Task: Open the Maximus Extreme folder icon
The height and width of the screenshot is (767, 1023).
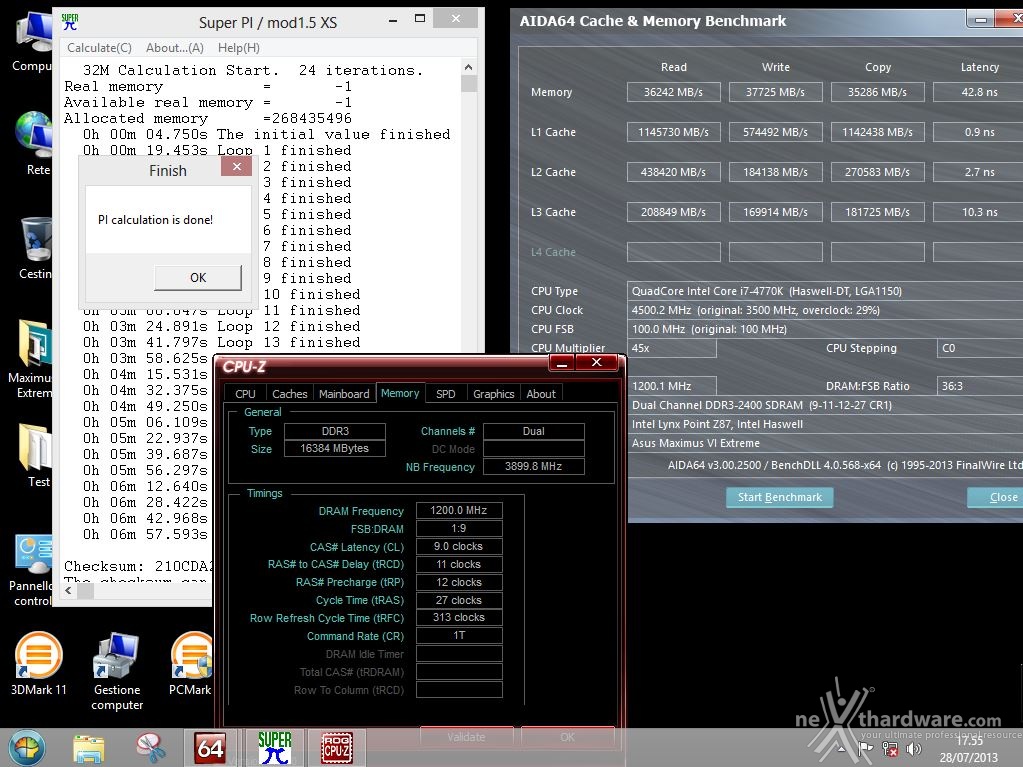Action: [x=30, y=359]
